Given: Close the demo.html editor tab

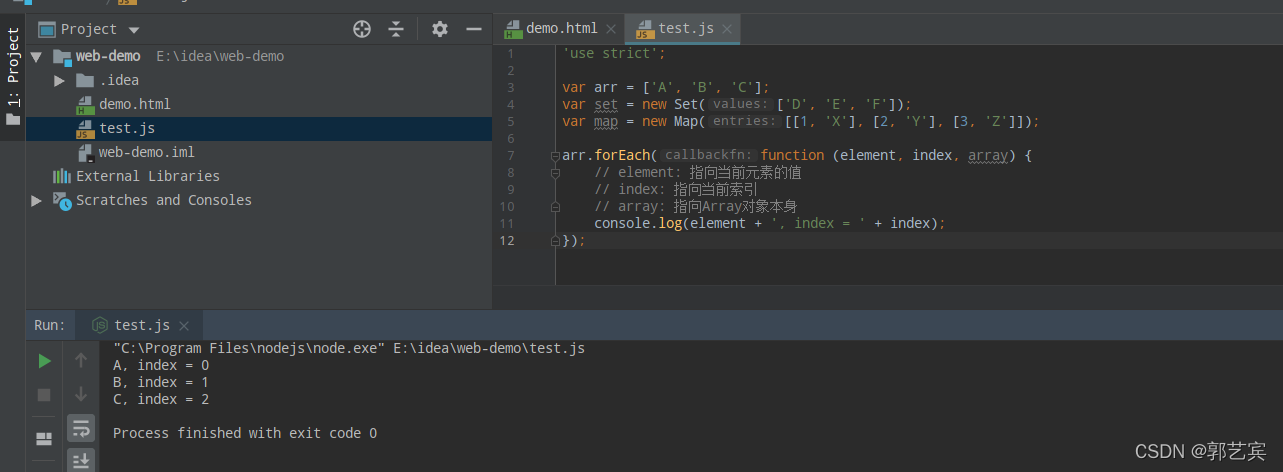Looking at the screenshot, I should [610, 29].
